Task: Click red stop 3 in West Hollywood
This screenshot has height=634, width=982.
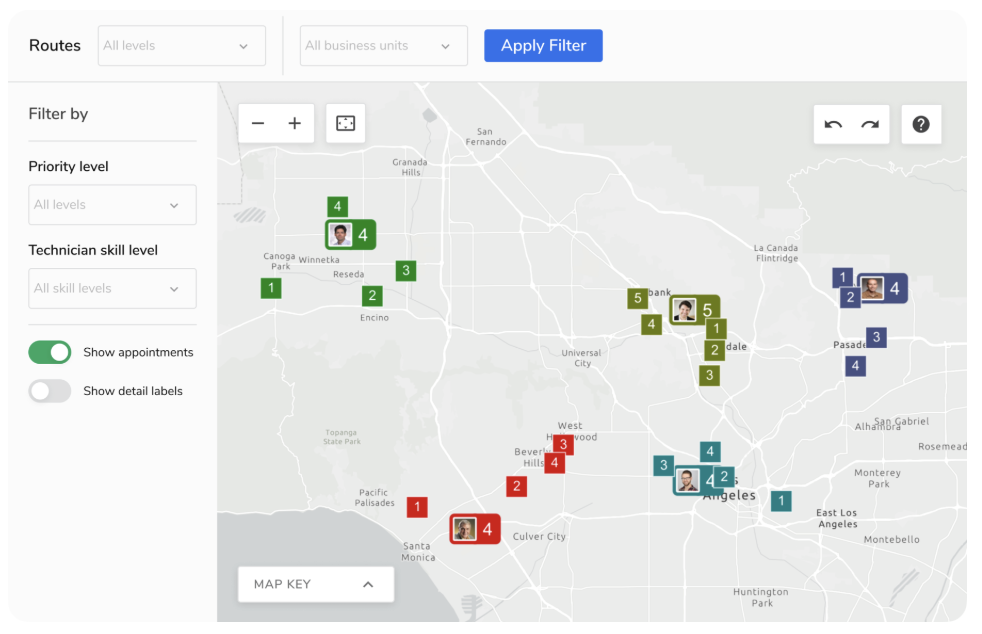Action: (x=563, y=445)
